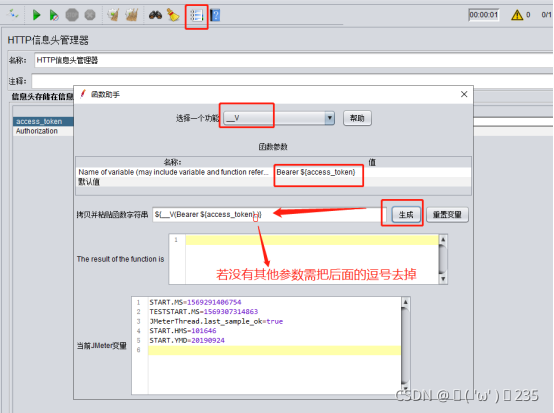
Task: Open the function selection combo box
Action: point(279,118)
